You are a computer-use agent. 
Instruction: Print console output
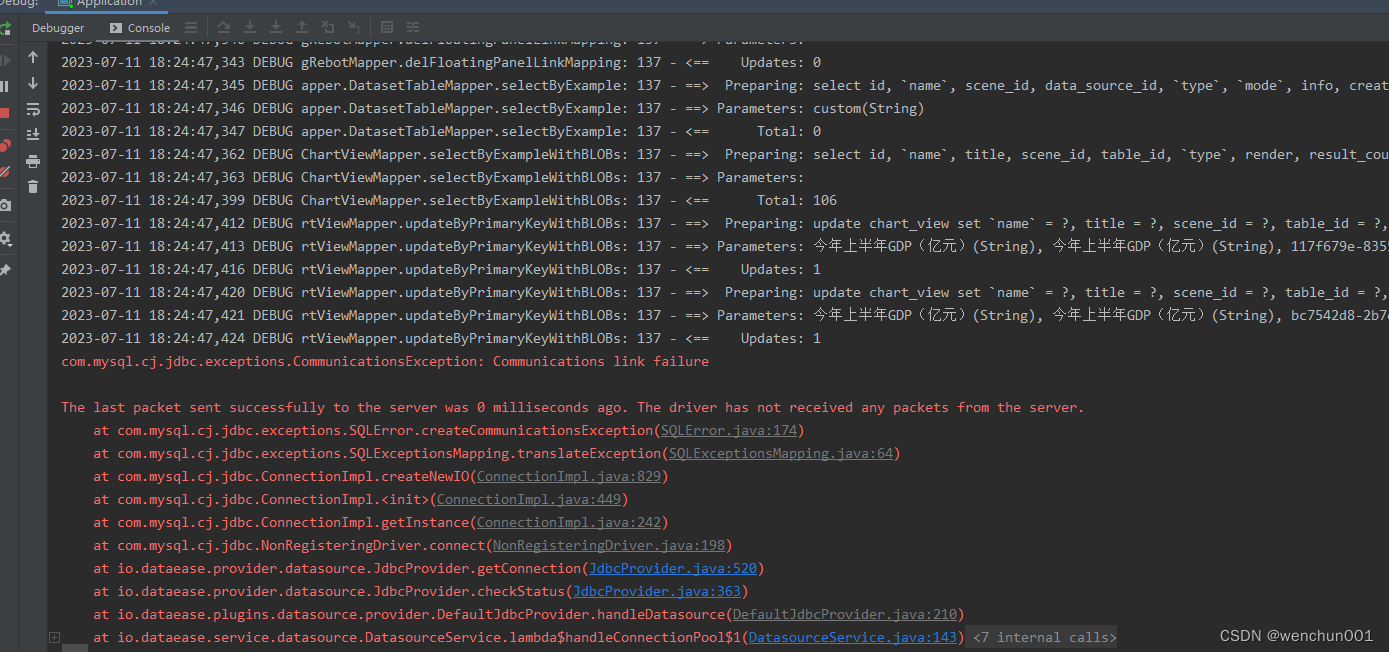pos(33,161)
